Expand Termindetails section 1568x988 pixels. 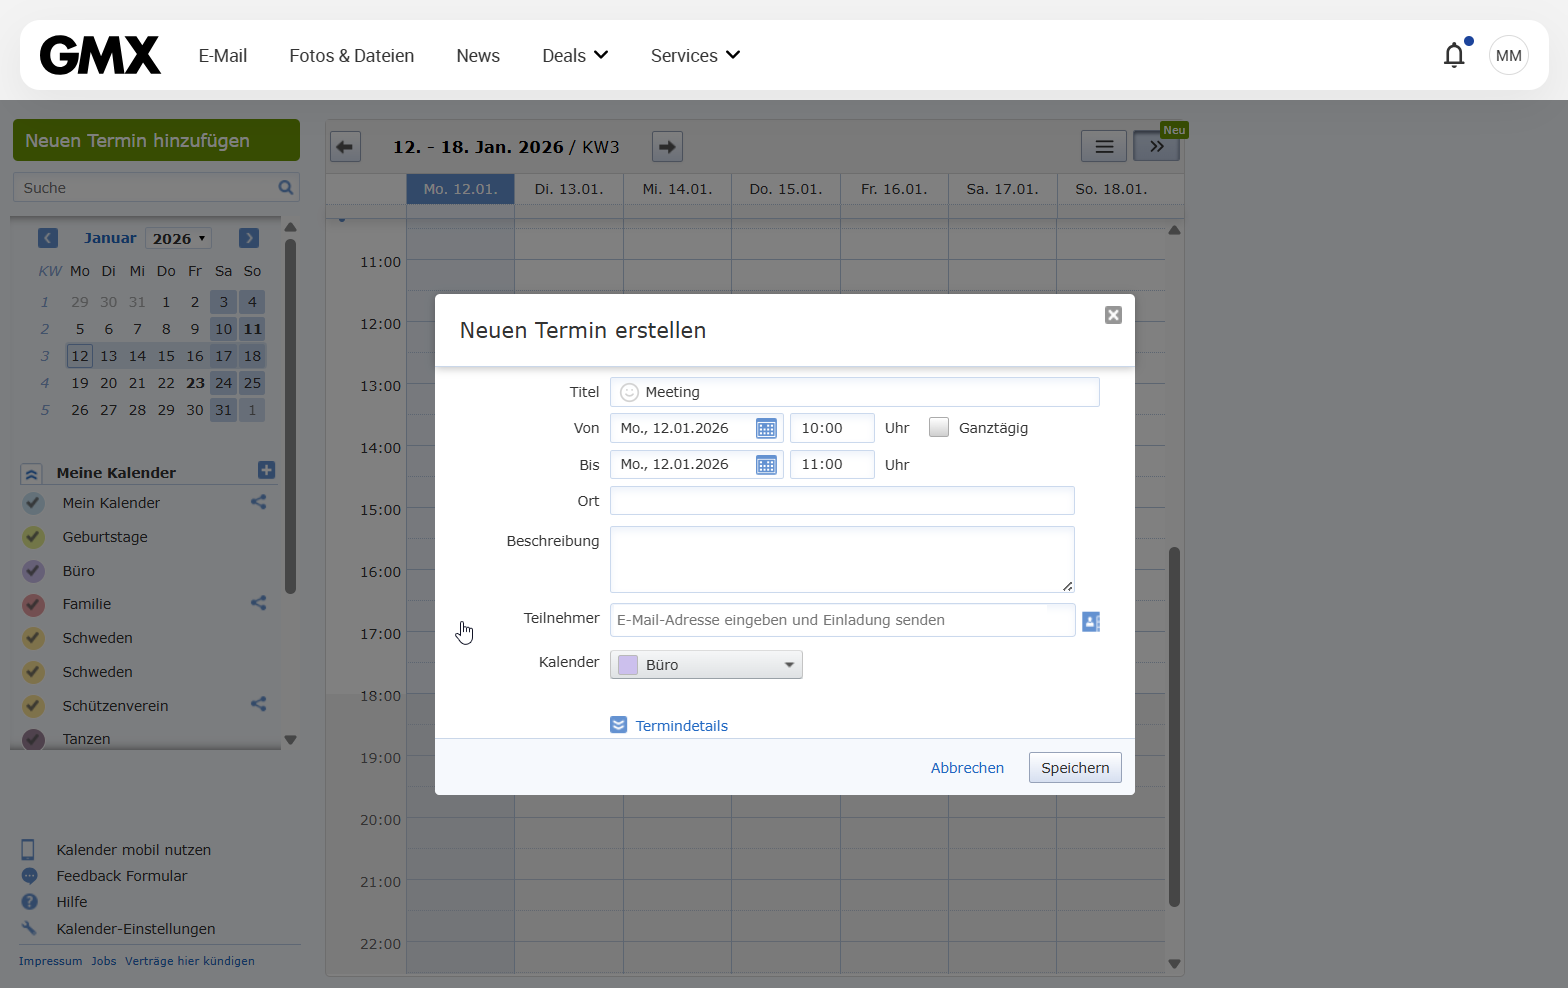(x=680, y=726)
